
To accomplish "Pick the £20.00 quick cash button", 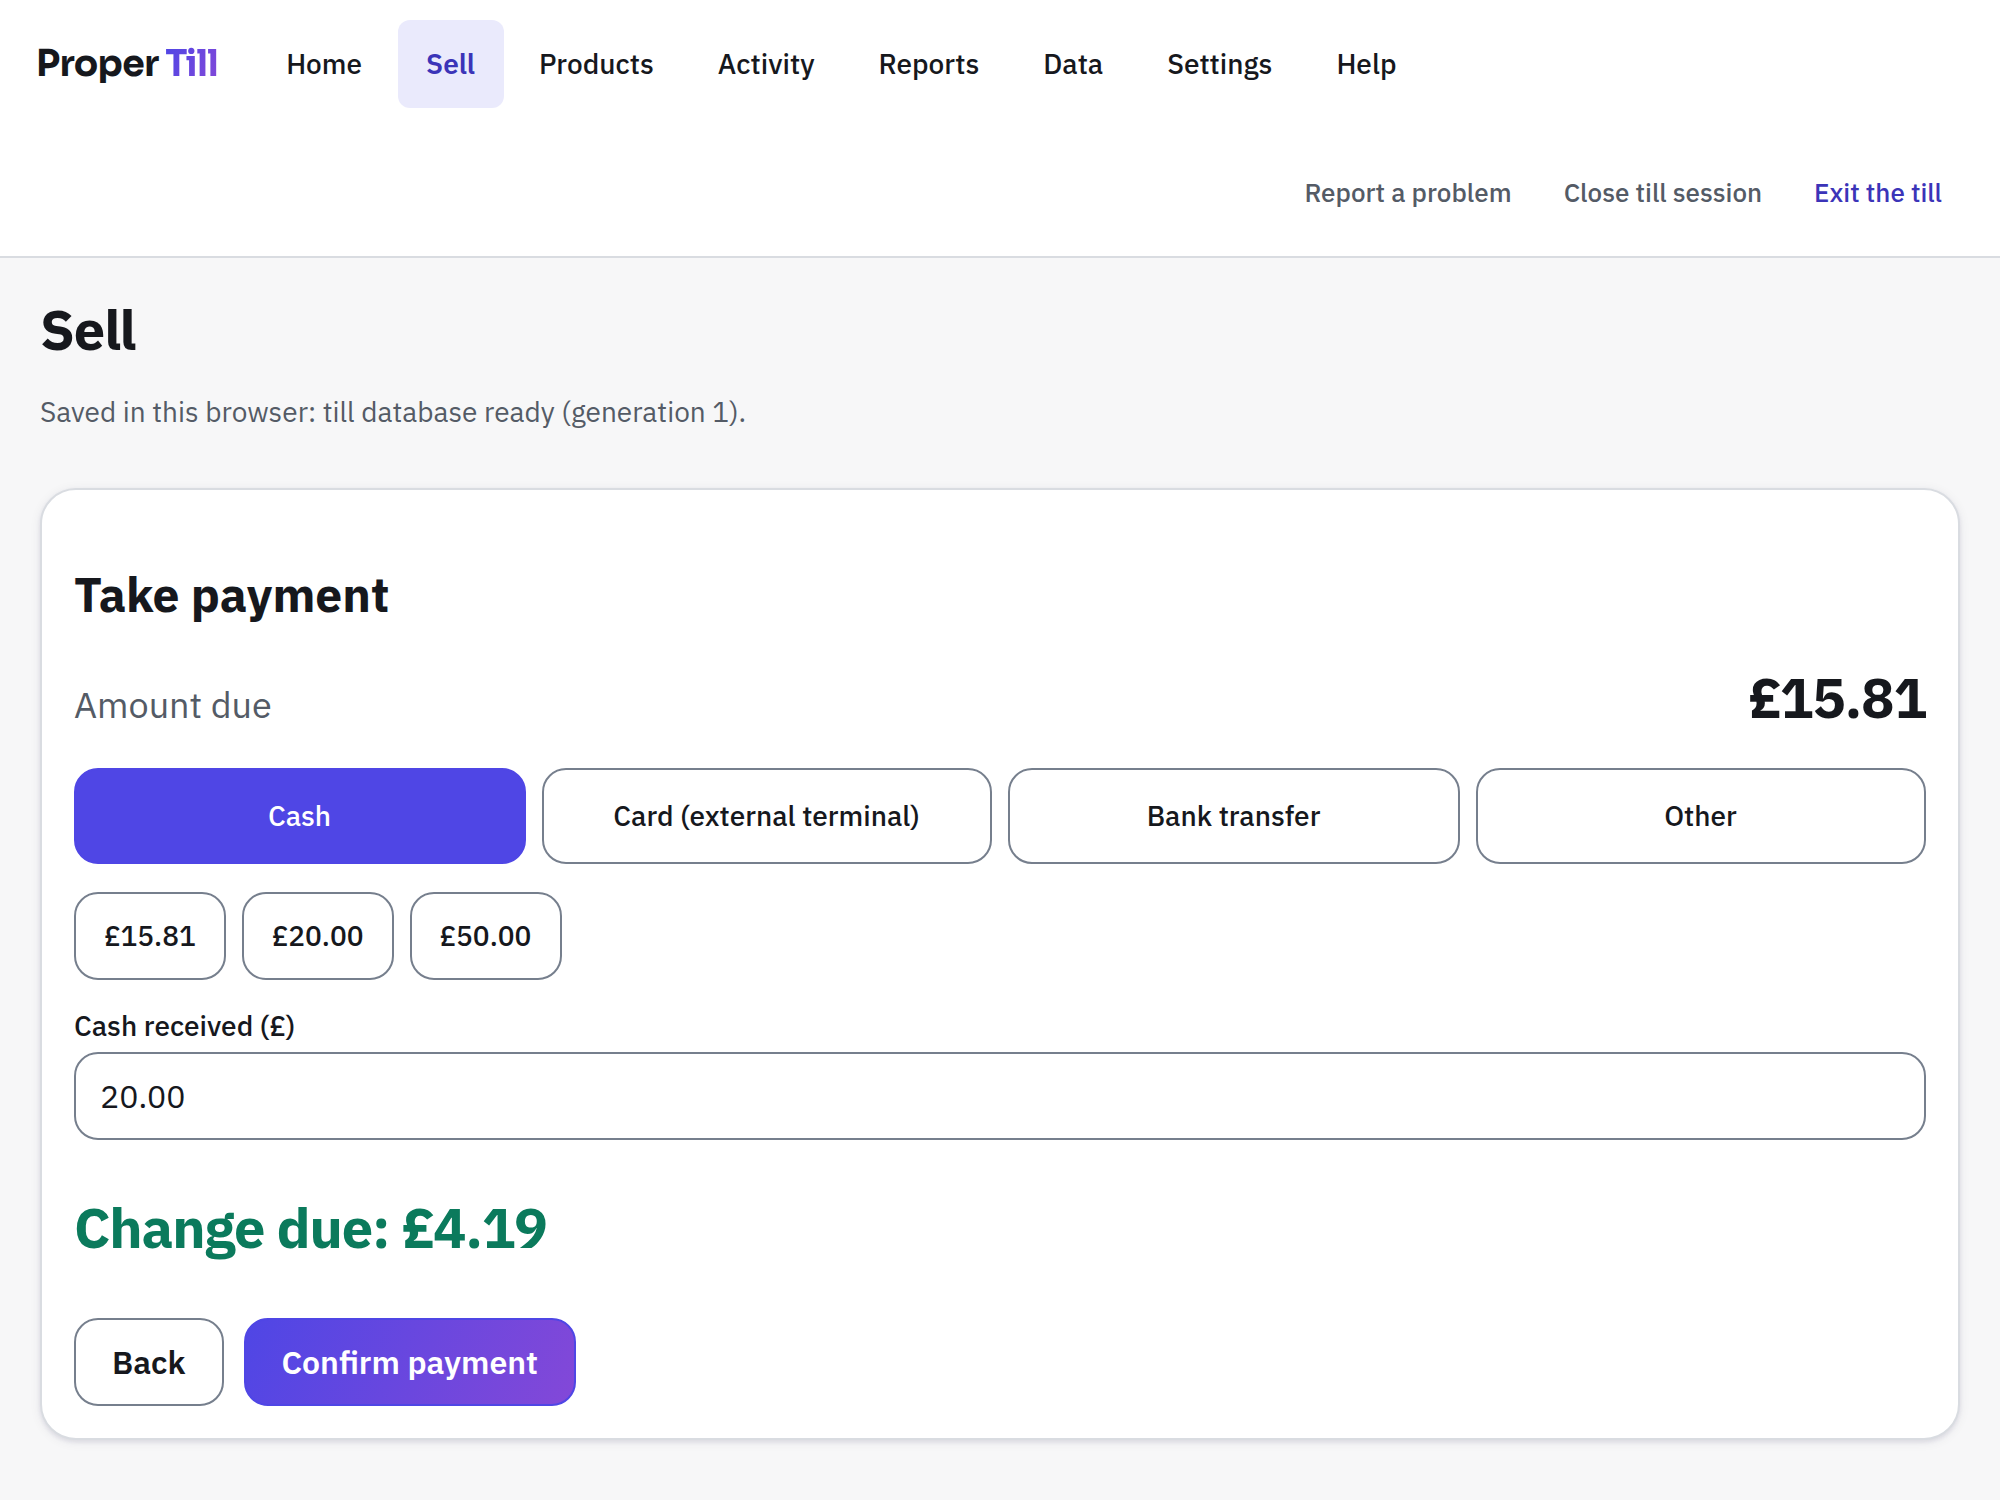I will (318, 936).
